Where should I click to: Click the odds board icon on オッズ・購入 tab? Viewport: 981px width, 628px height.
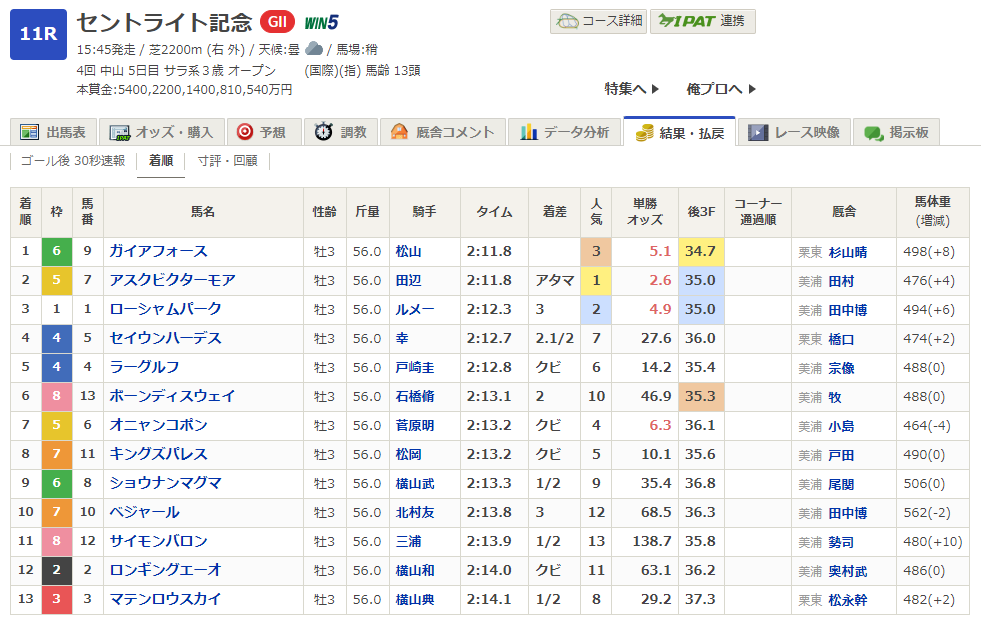click(120, 132)
